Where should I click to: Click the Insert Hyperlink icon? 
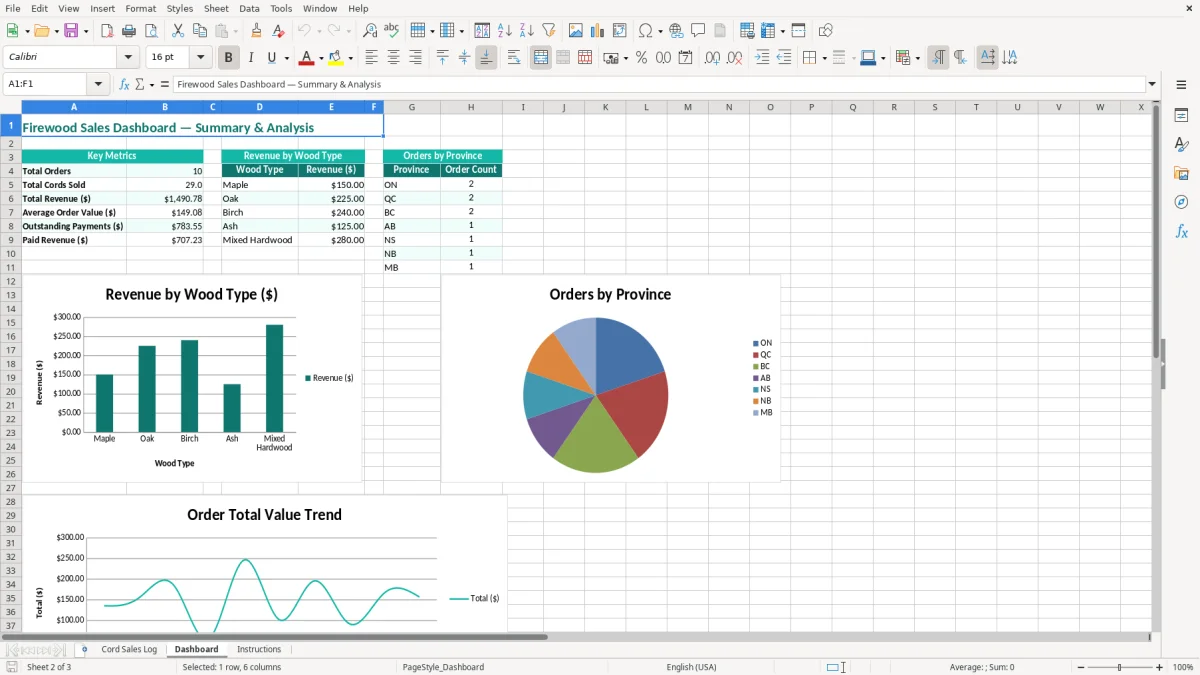click(676, 31)
